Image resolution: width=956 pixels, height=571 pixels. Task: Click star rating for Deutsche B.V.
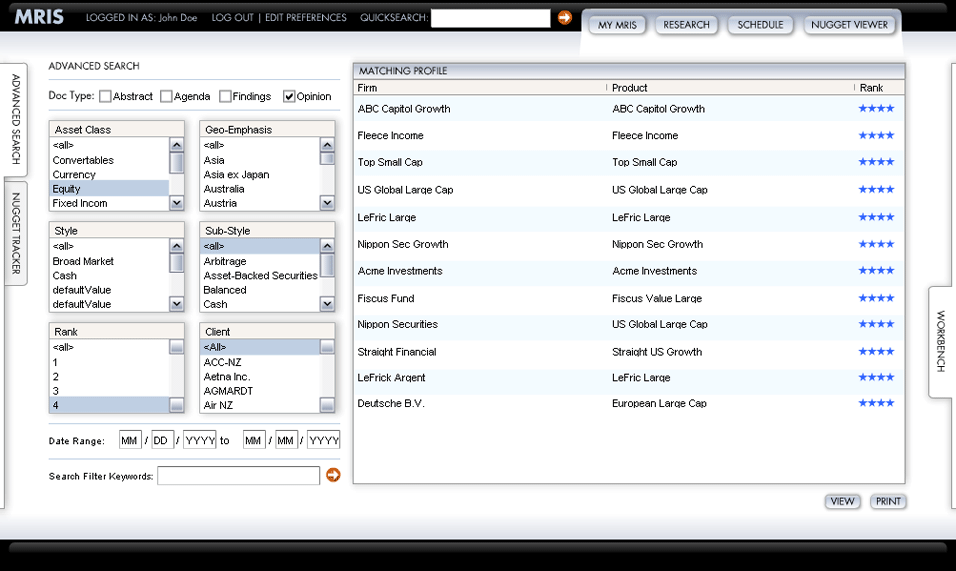coord(876,403)
